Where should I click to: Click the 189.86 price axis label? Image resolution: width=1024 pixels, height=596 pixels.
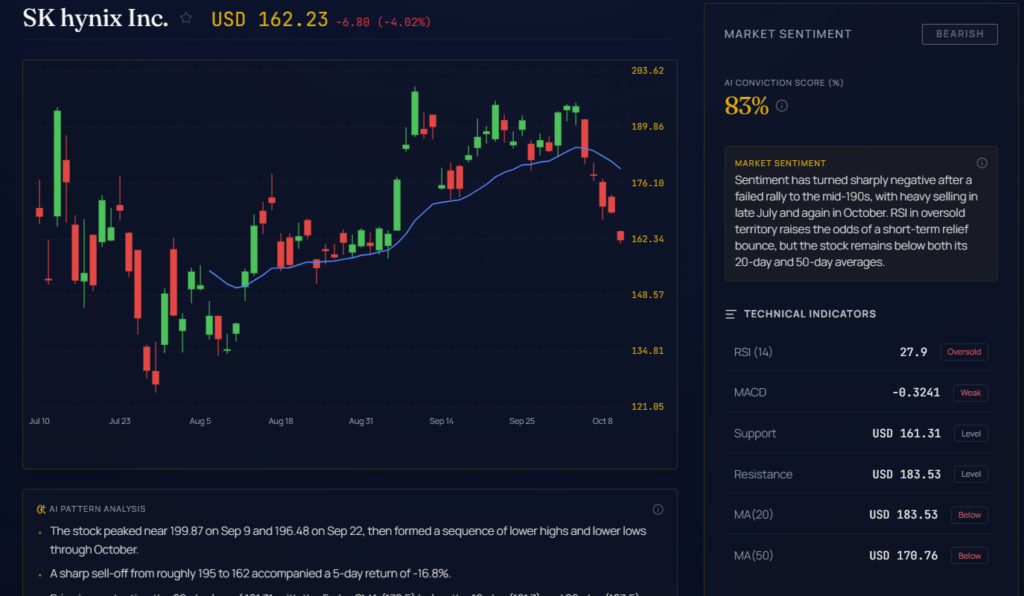pyautogui.click(x=647, y=127)
